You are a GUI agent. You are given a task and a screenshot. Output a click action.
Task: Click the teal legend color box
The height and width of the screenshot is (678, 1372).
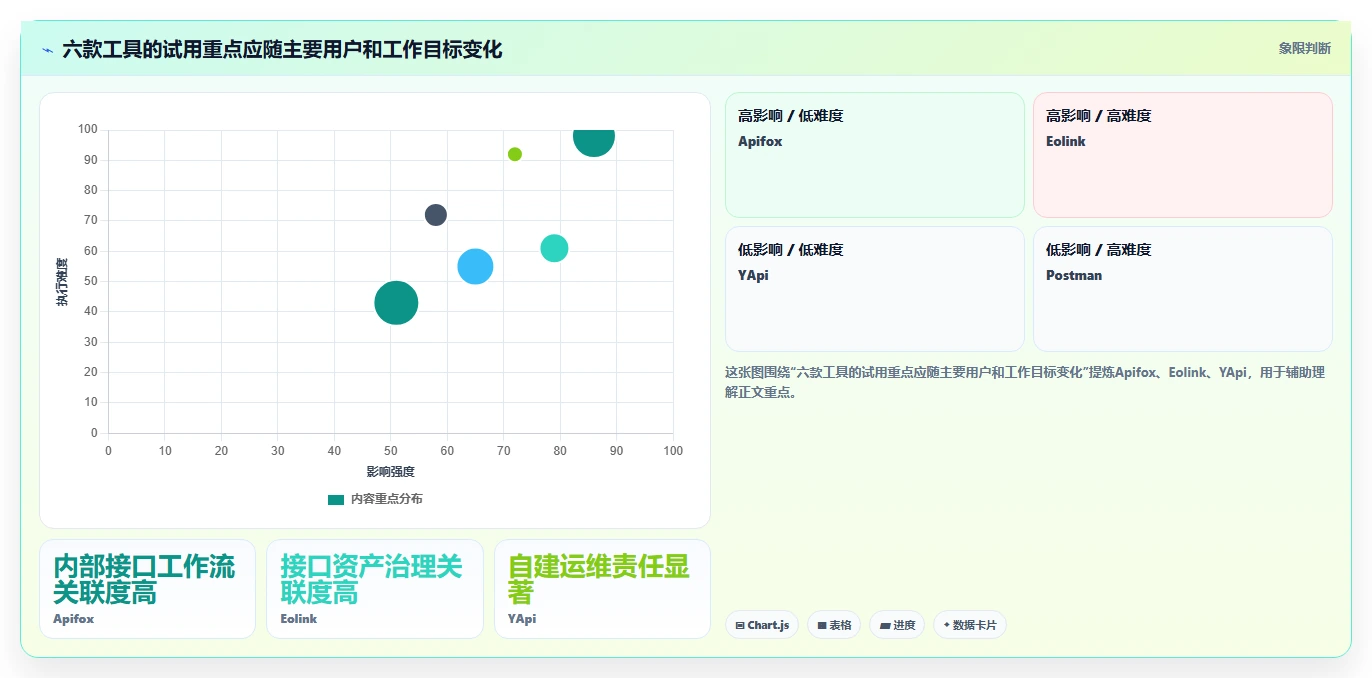(x=336, y=499)
